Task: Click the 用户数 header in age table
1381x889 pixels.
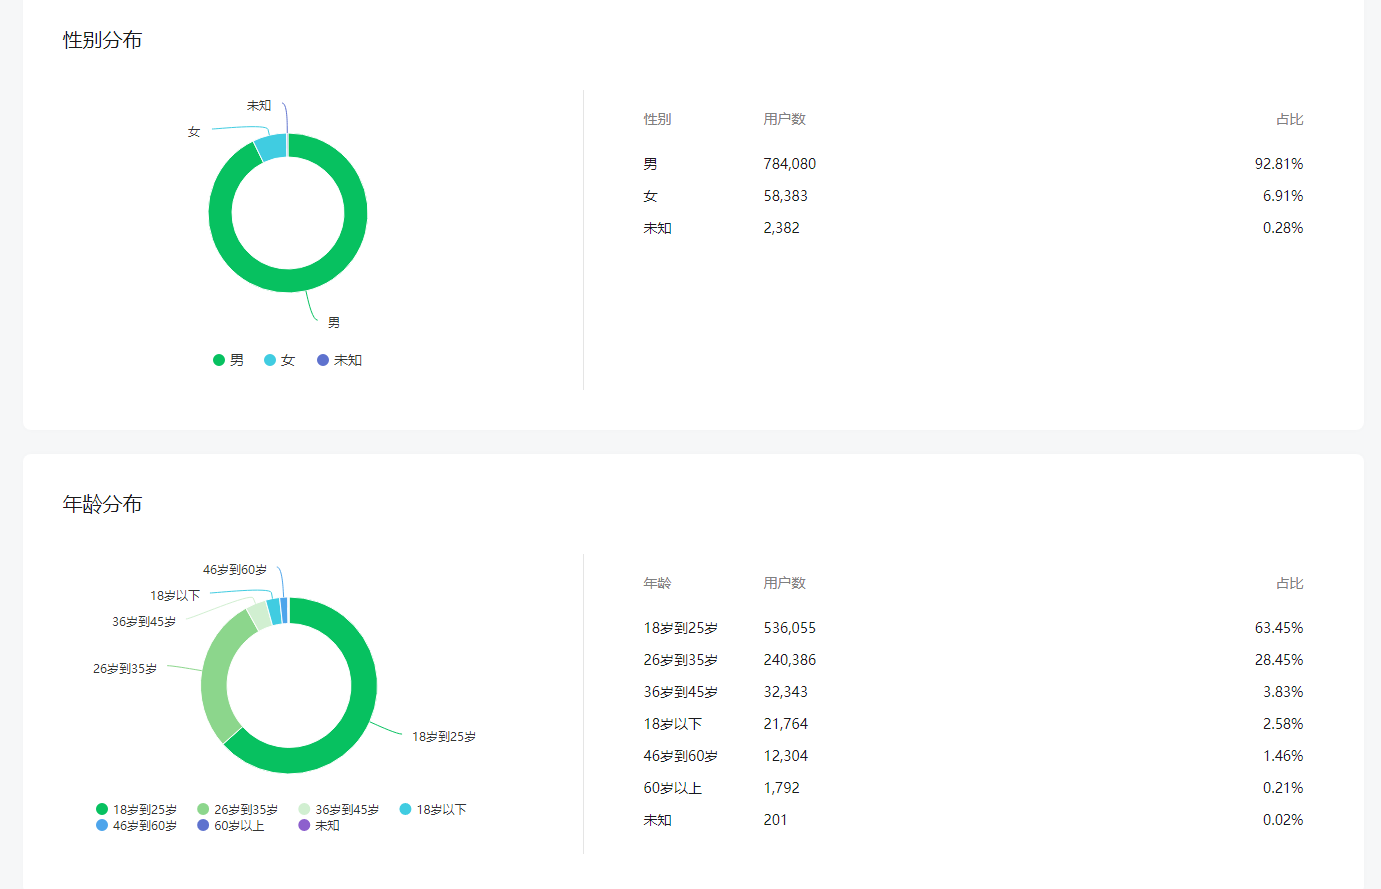Action: pos(784,583)
